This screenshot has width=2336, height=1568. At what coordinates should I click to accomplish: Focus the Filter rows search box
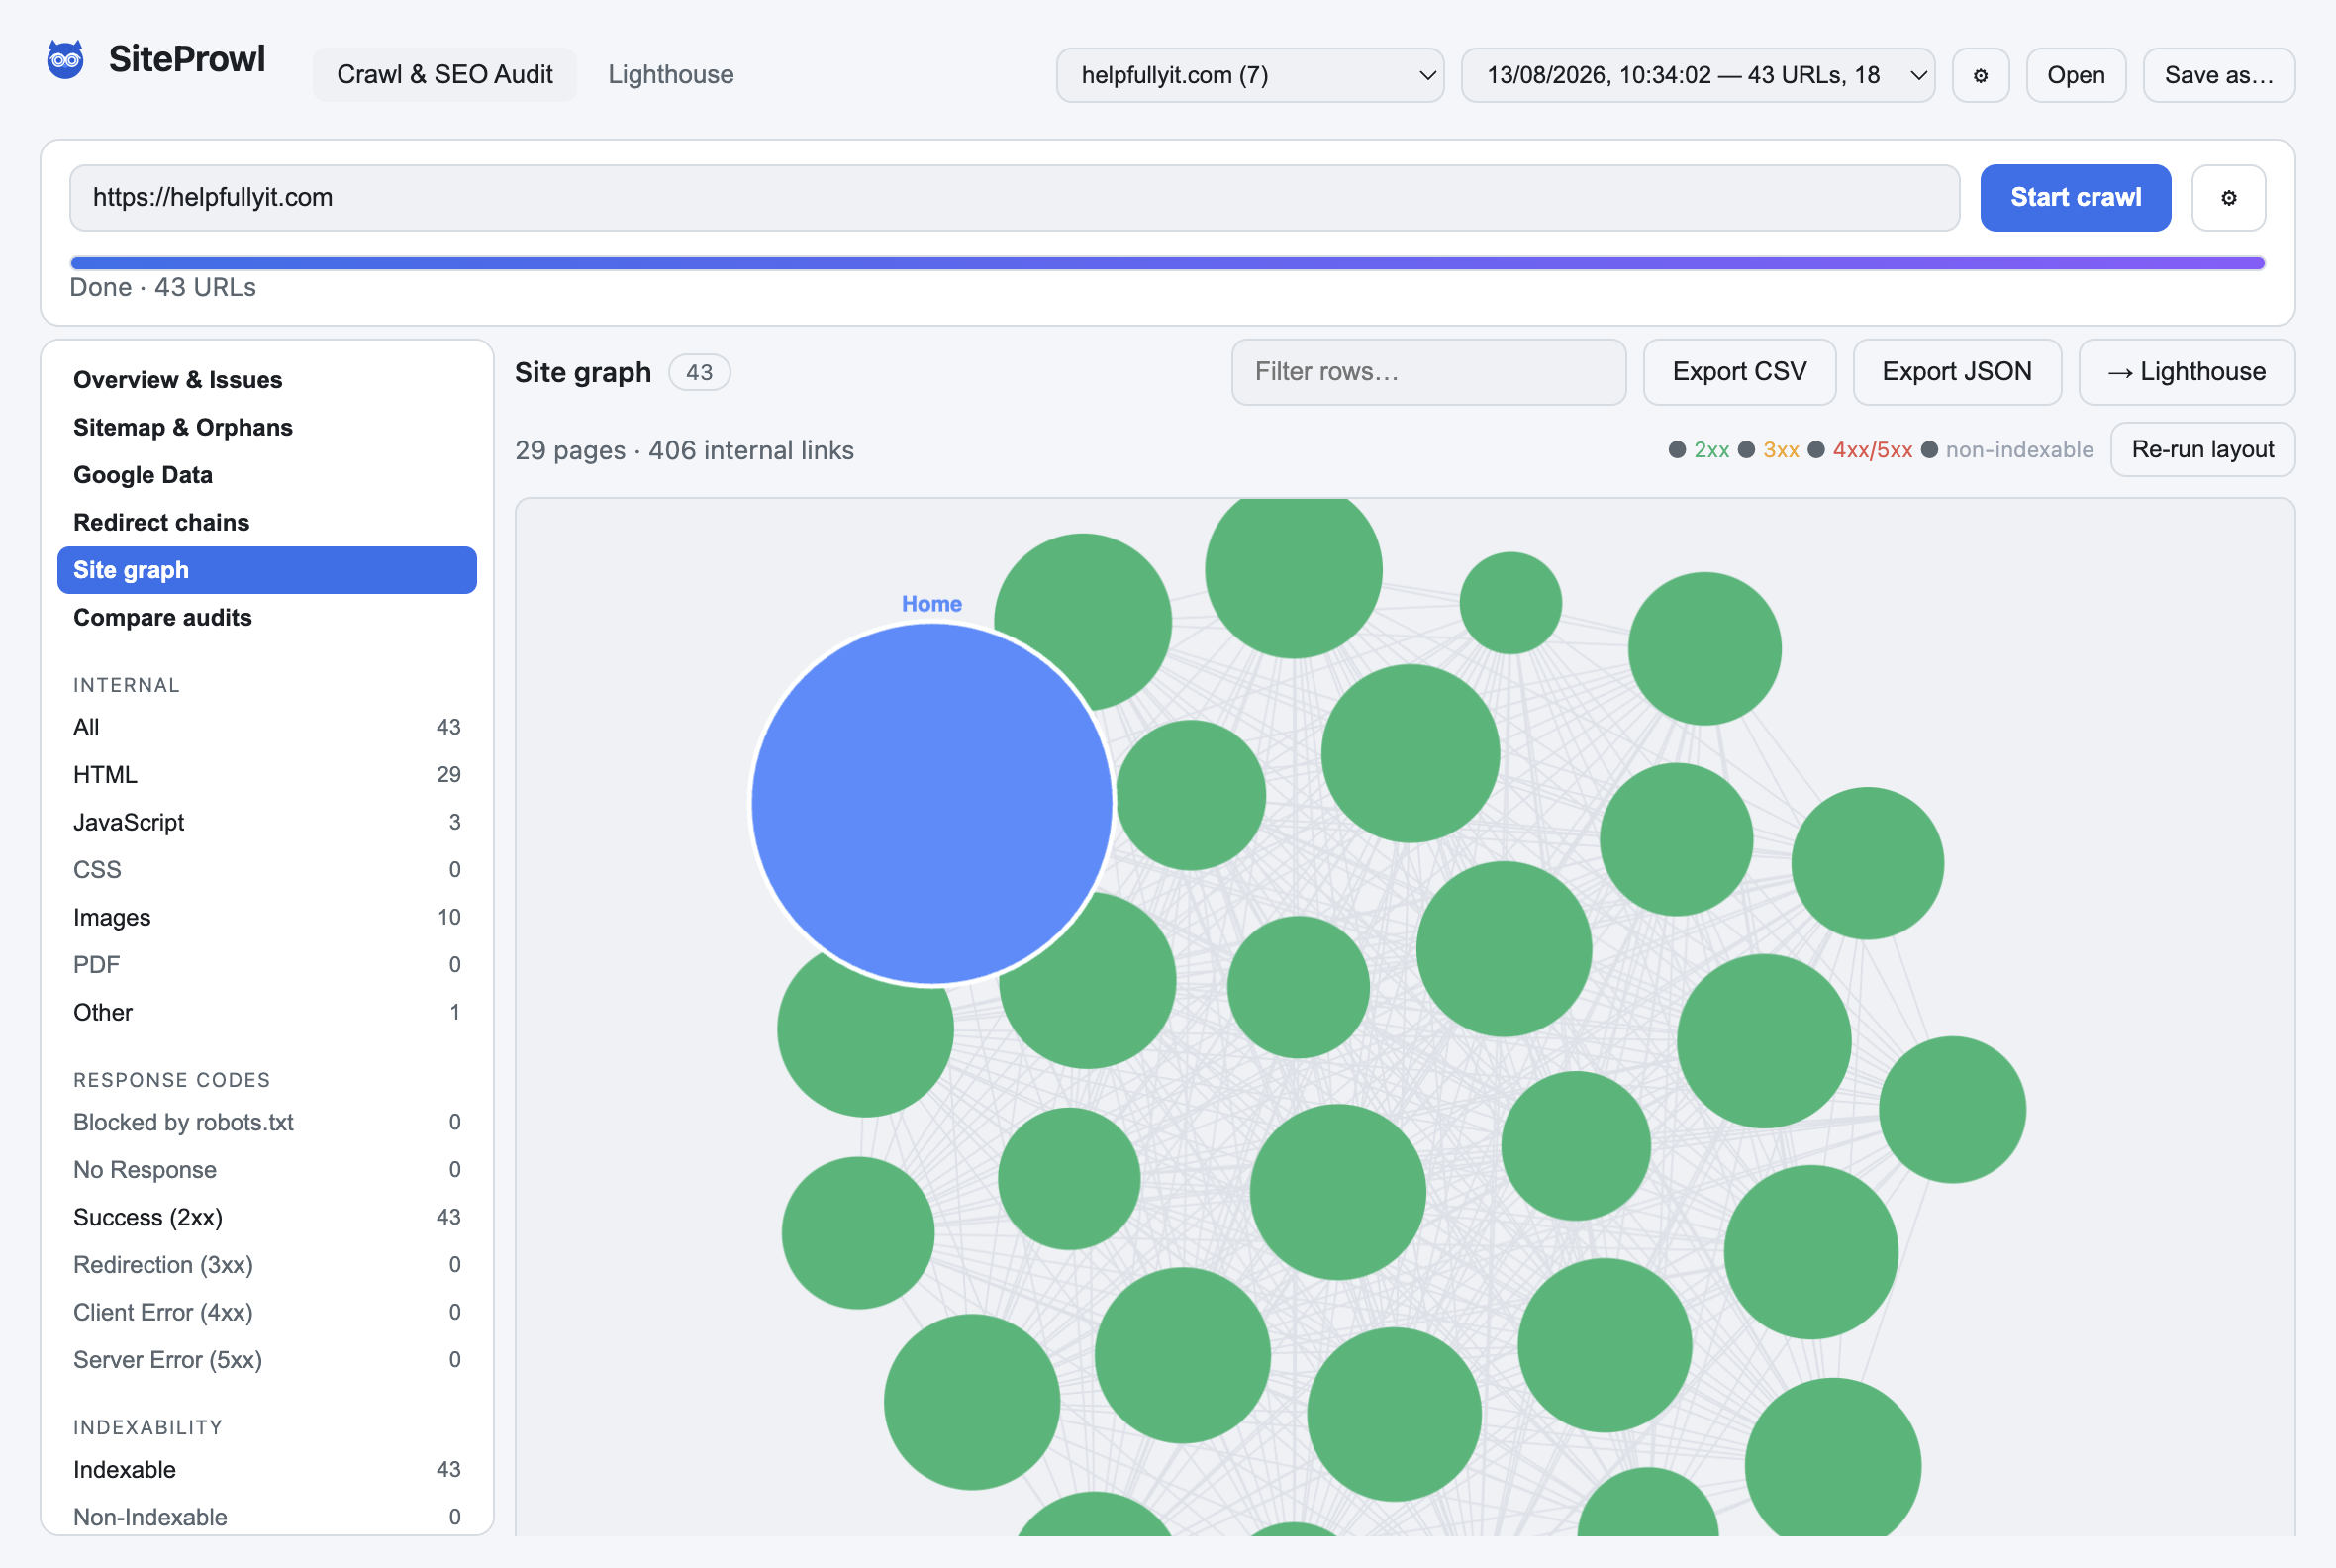click(1429, 372)
